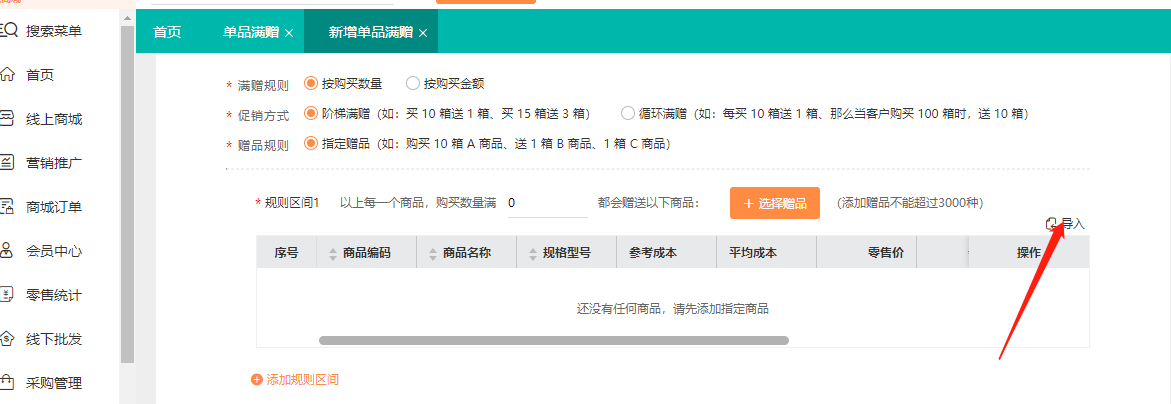Click the empty table message text
This screenshot has width=1171, height=404.
point(673,308)
